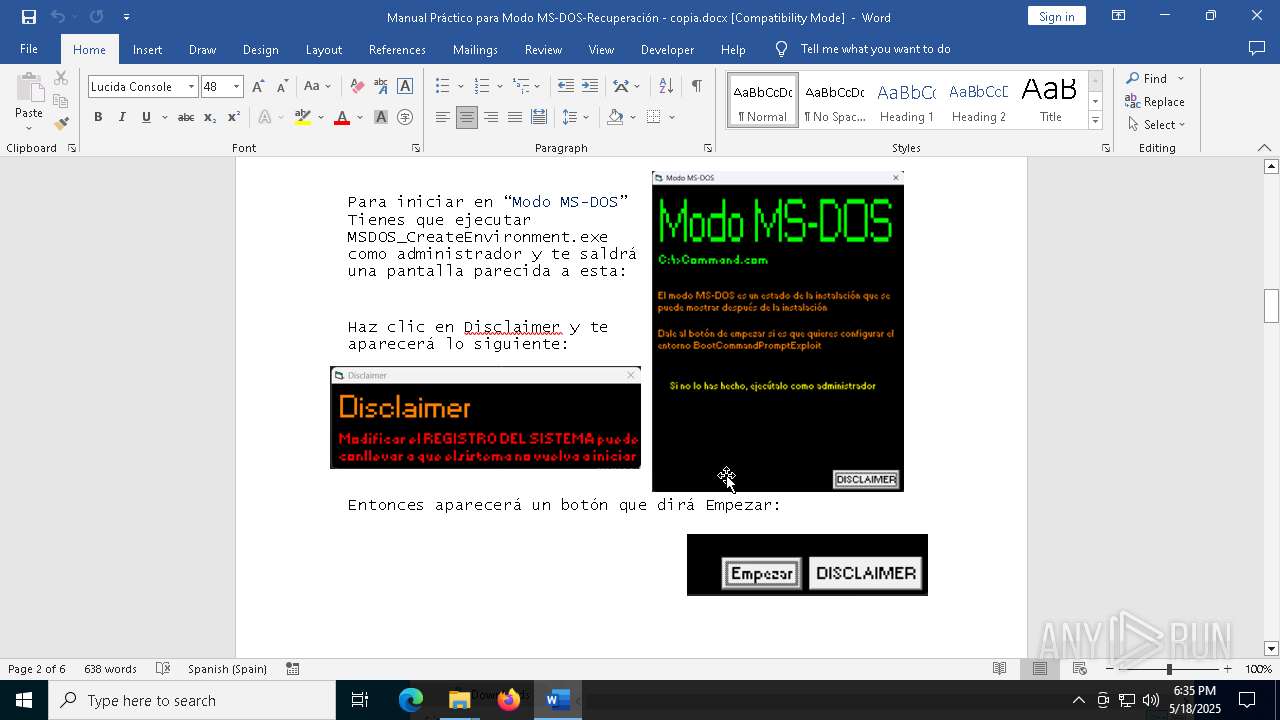Toggle Superscript formatting
Image resolution: width=1280 pixels, height=720 pixels.
pos(234,117)
